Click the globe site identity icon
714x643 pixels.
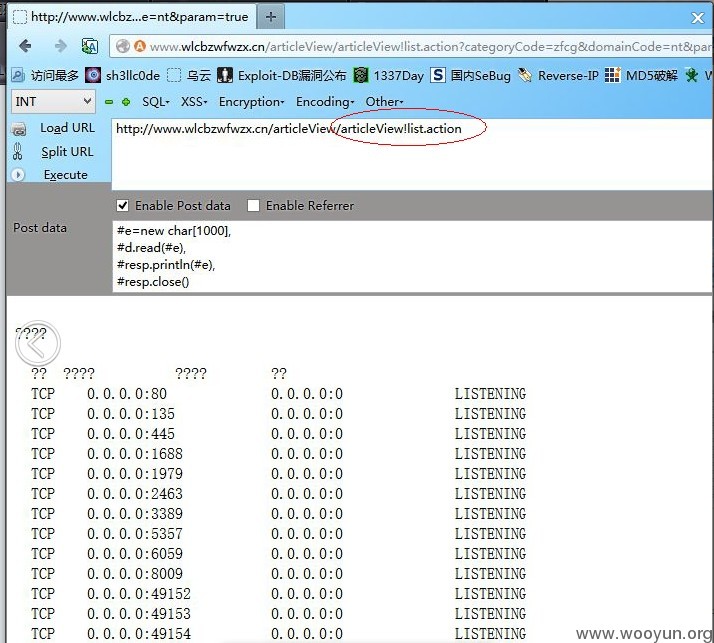pyautogui.click(x=122, y=46)
